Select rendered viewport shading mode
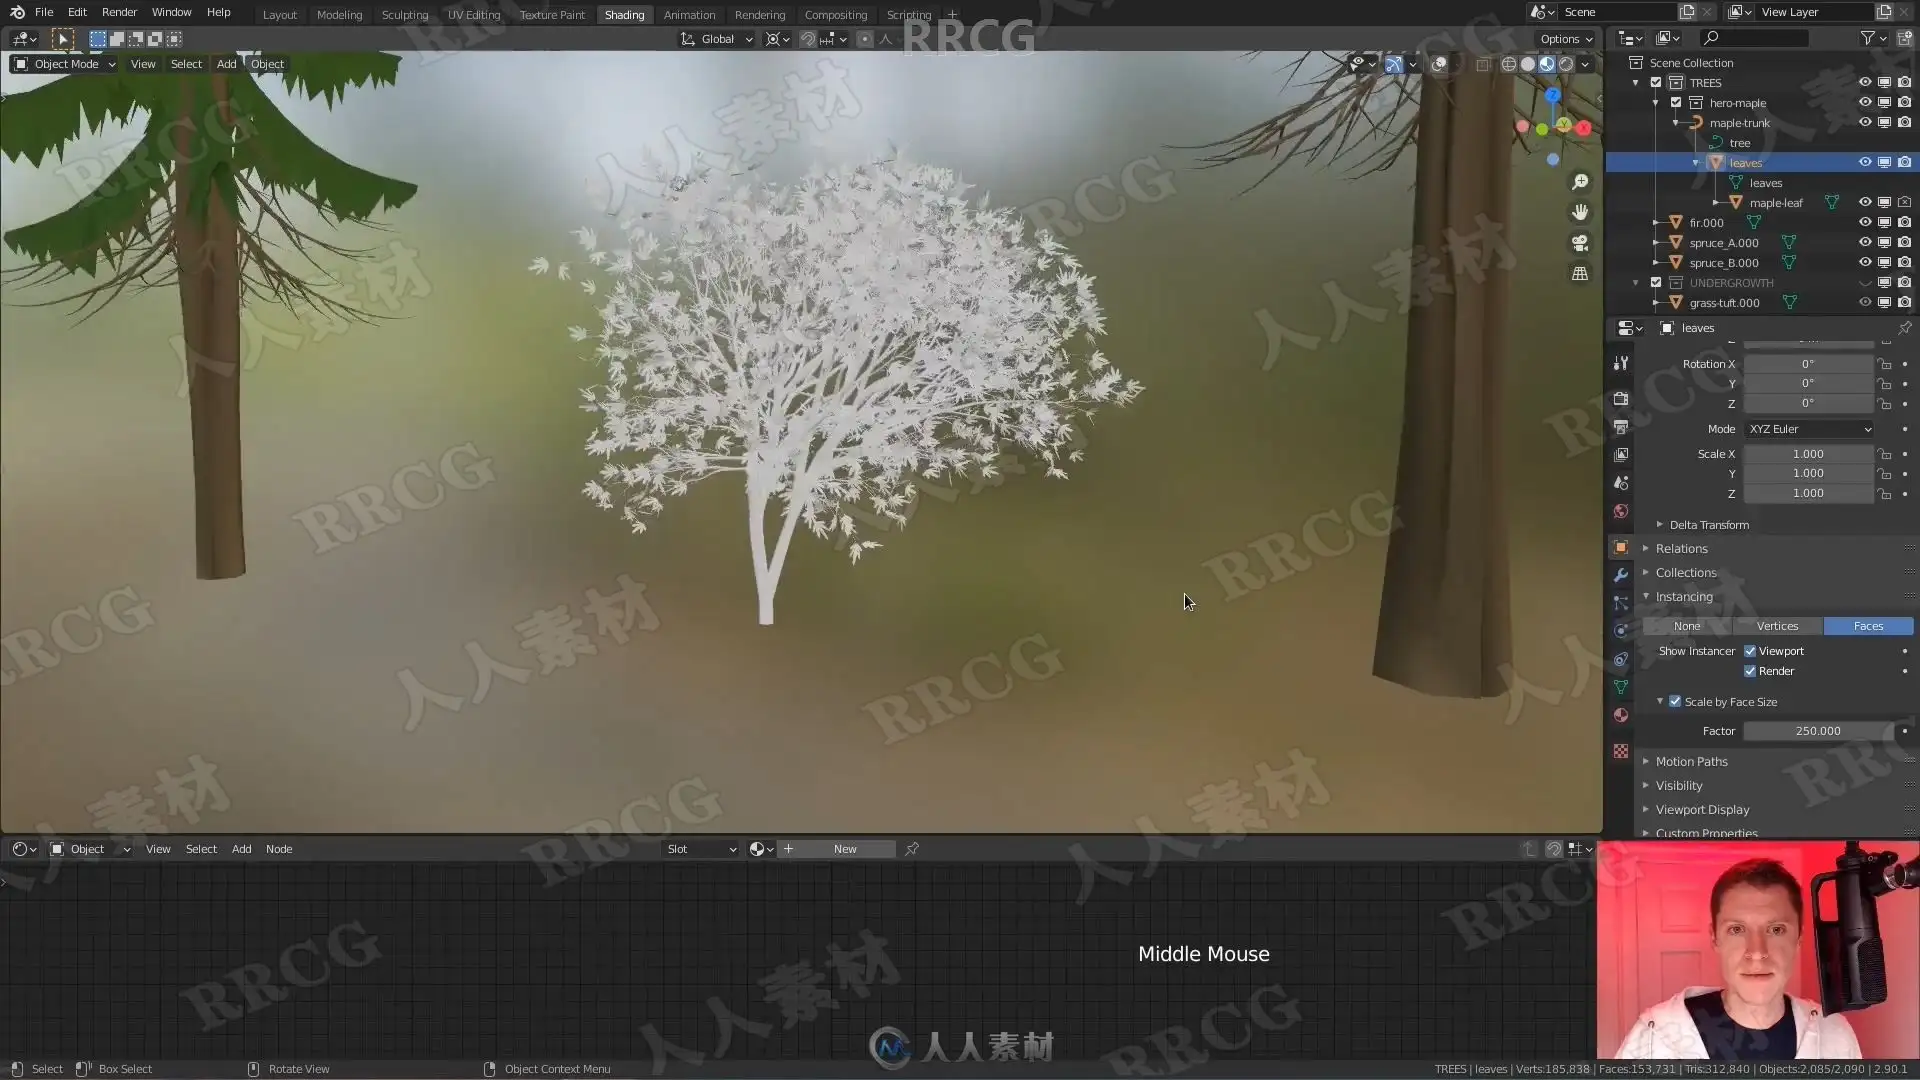This screenshot has width=1920, height=1080. pyautogui.click(x=1566, y=64)
